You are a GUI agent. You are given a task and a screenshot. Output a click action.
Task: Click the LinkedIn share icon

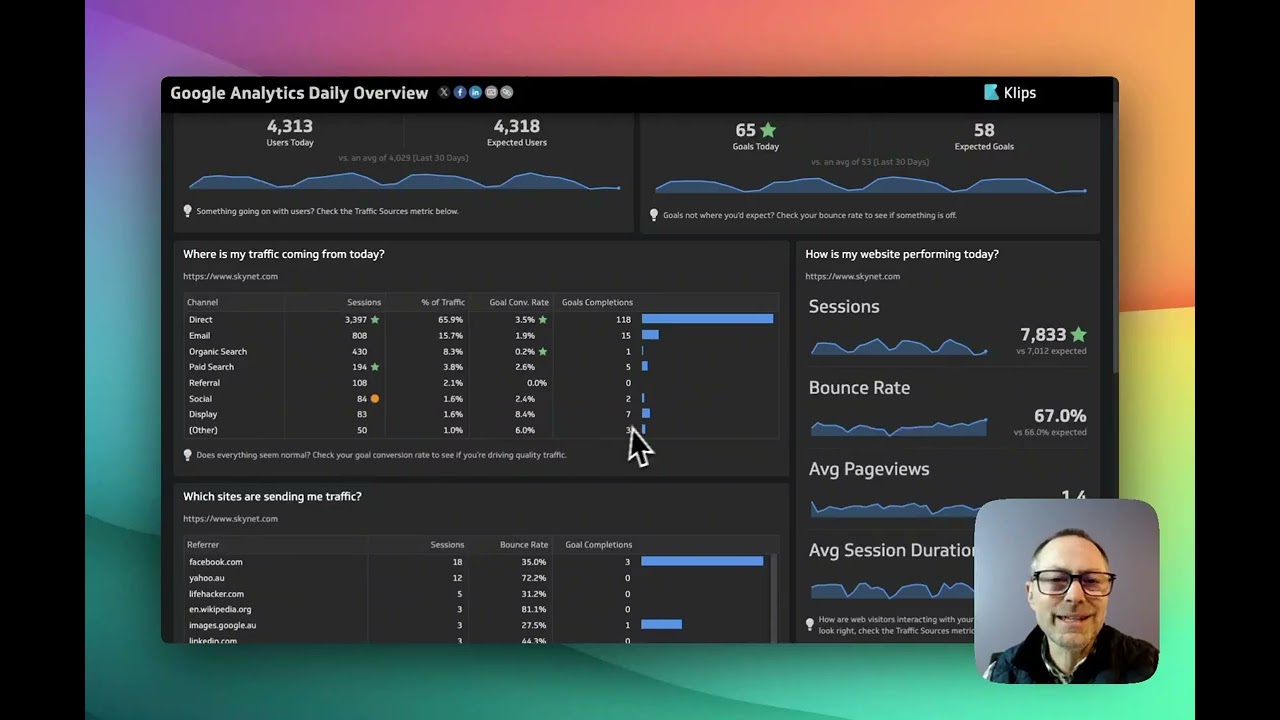[475, 93]
